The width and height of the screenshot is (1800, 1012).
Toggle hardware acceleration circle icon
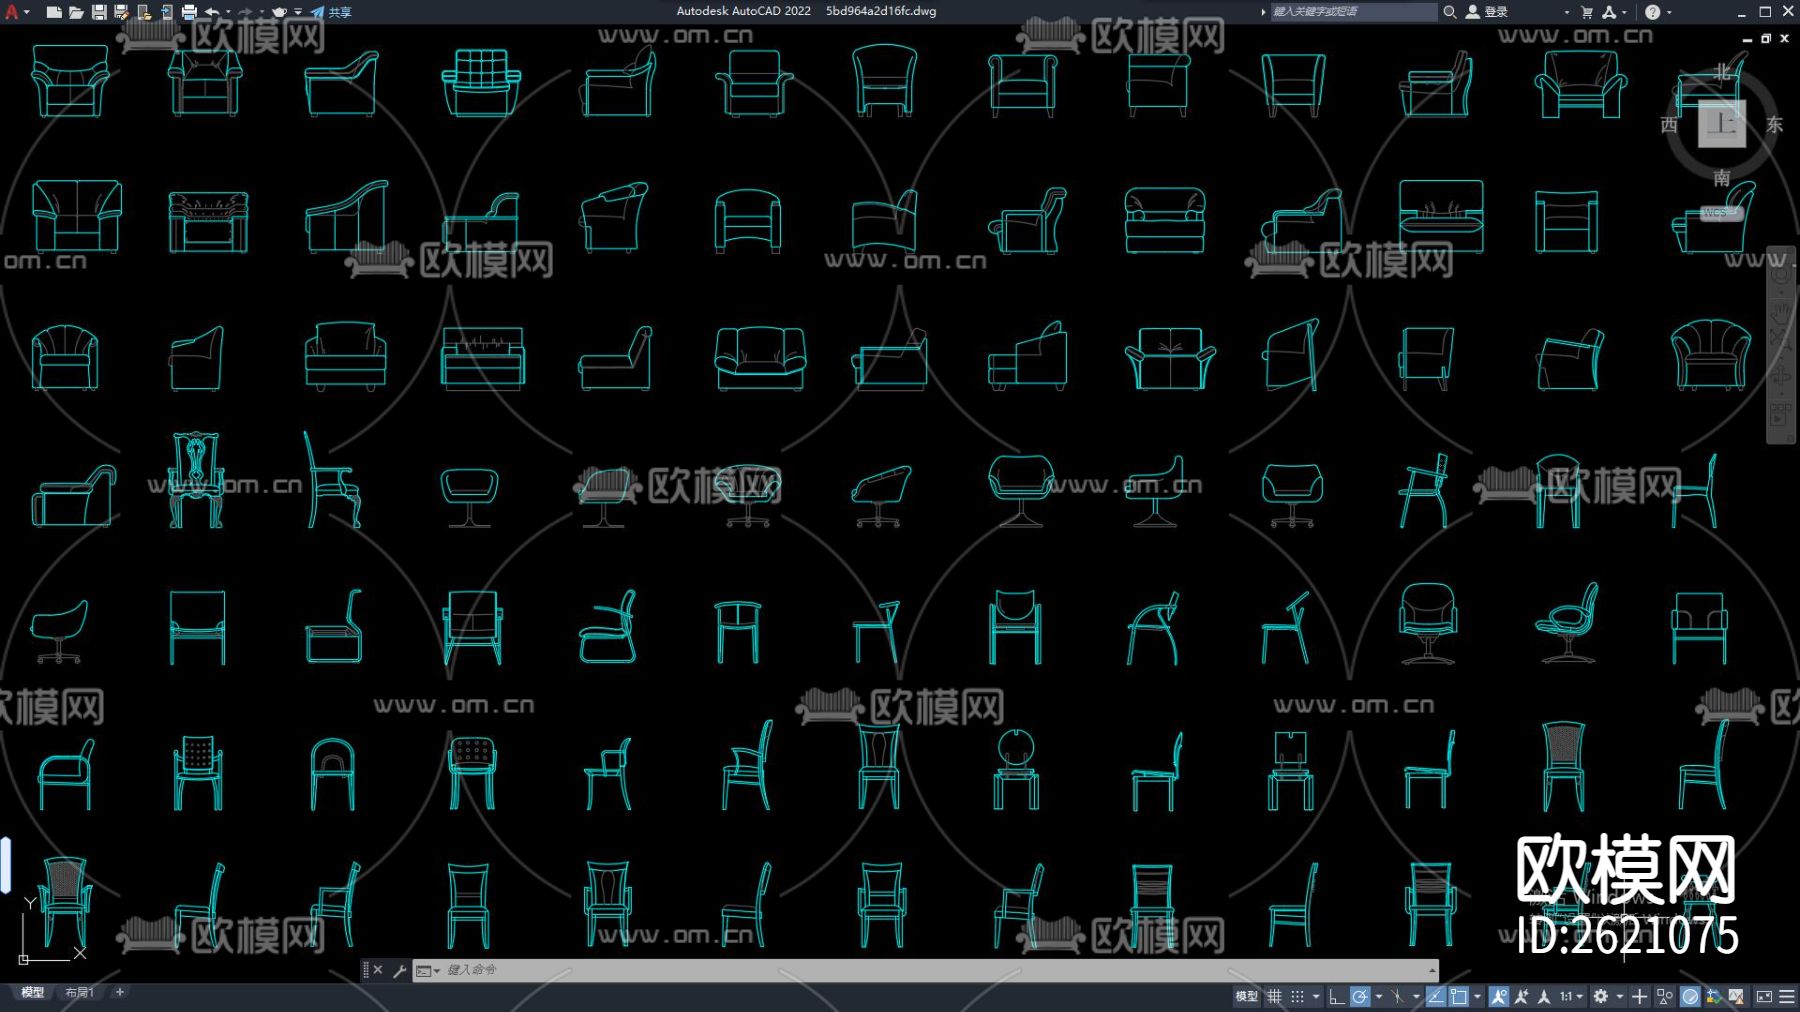(x=1690, y=996)
